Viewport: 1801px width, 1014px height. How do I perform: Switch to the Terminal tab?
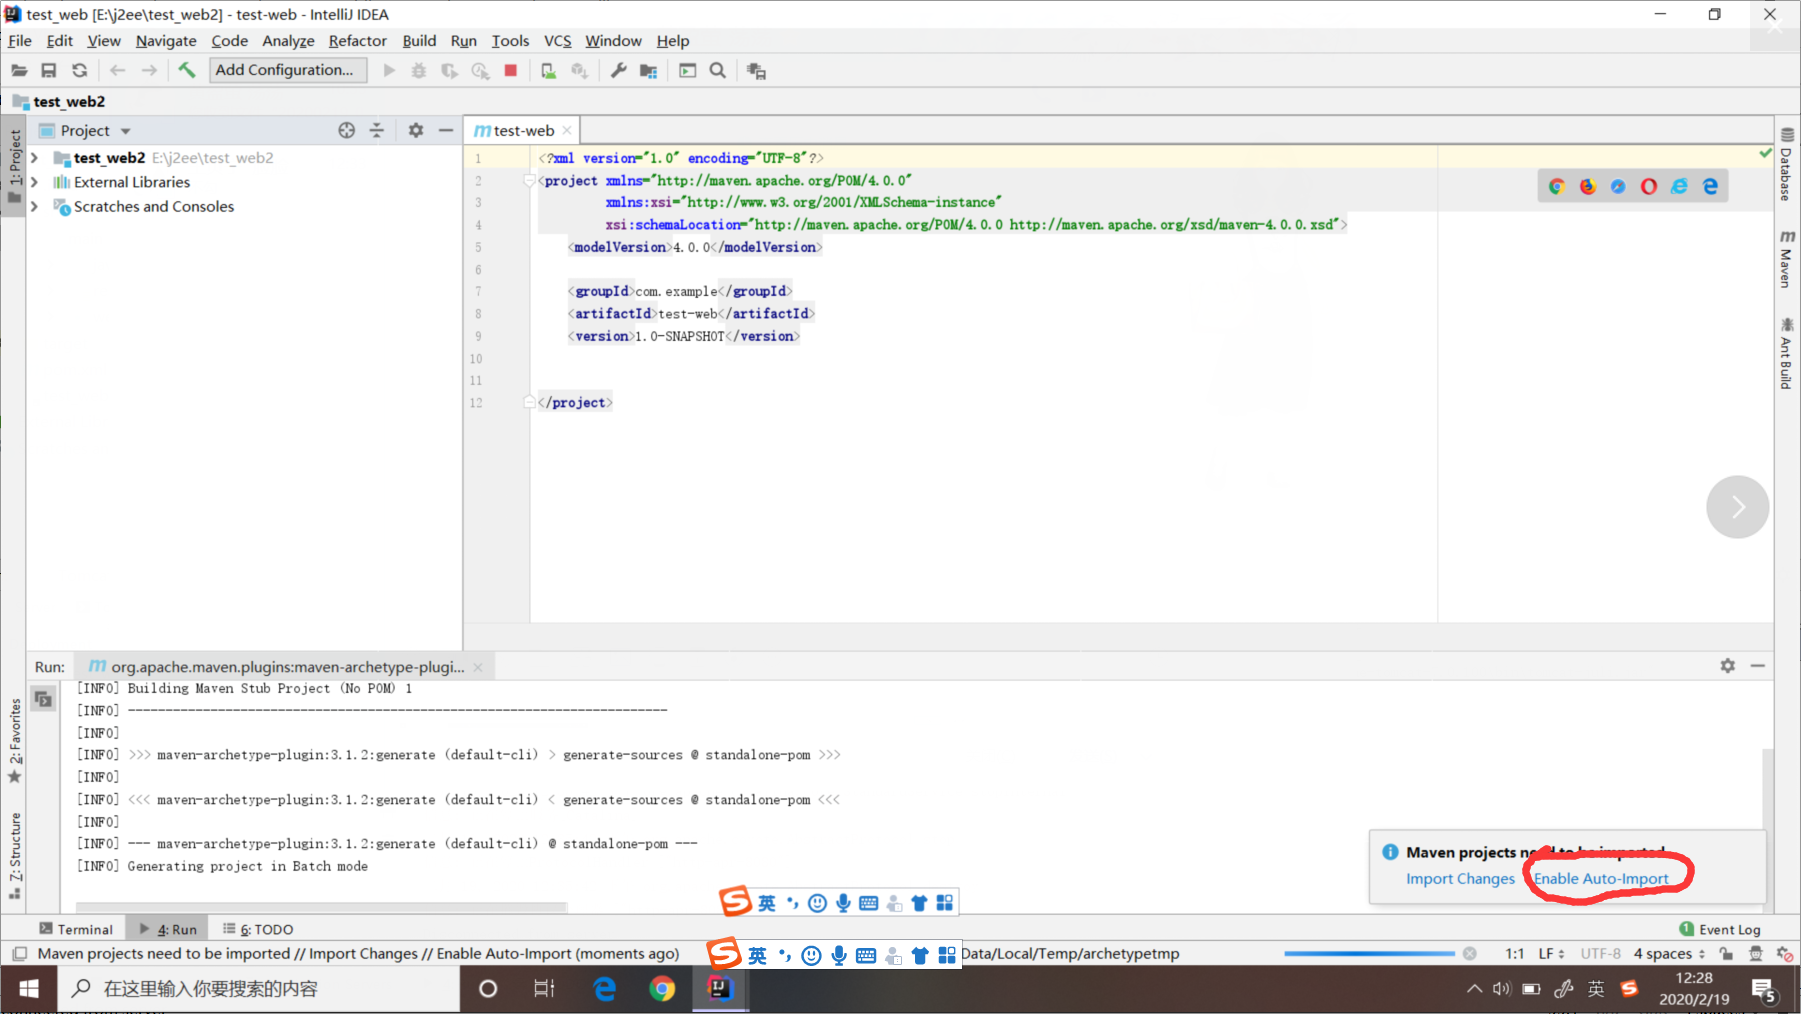[x=76, y=929]
